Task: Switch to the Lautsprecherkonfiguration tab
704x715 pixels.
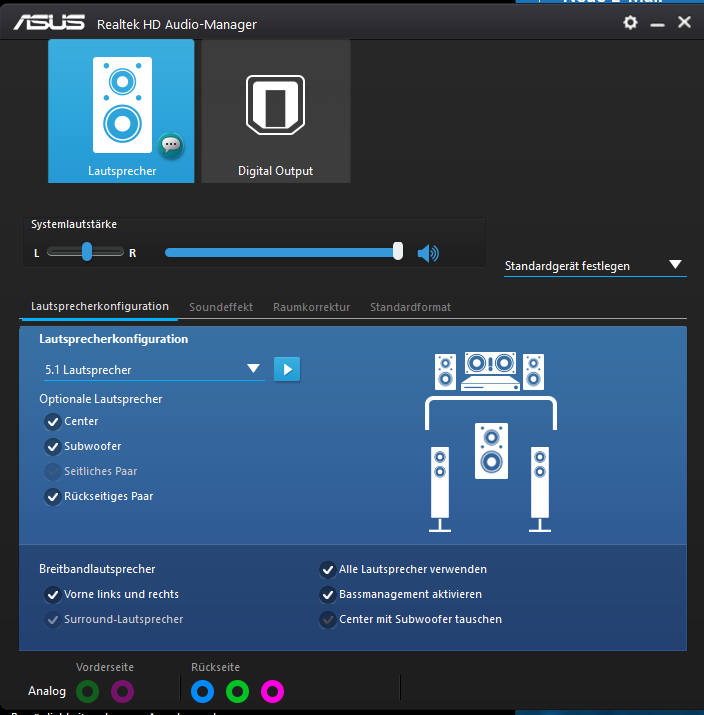Action: [x=99, y=306]
